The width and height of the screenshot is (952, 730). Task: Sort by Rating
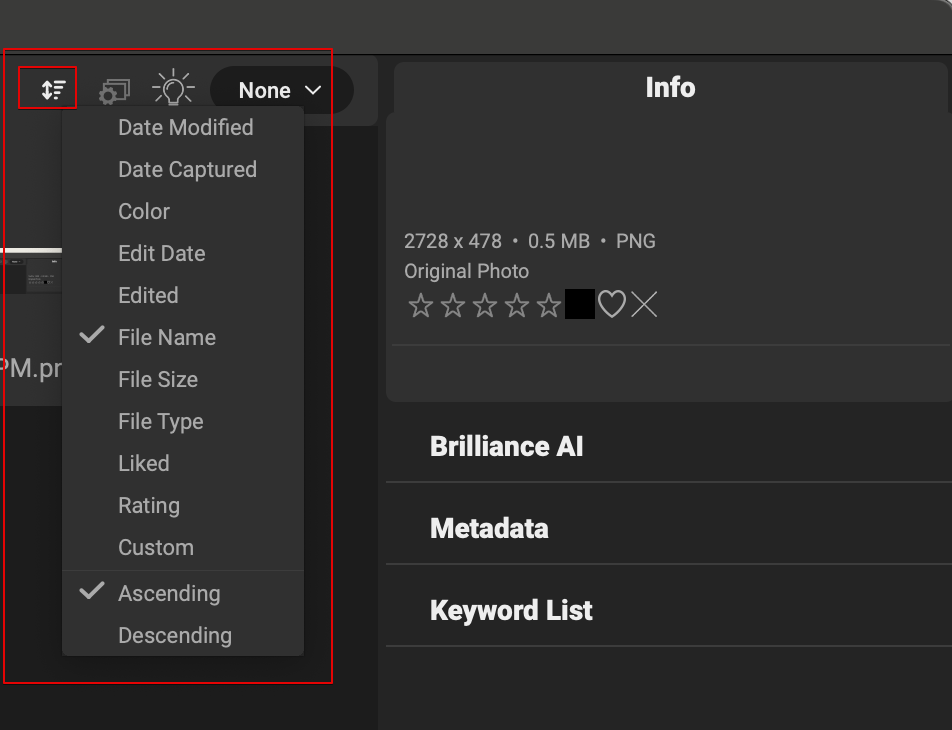pos(148,505)
